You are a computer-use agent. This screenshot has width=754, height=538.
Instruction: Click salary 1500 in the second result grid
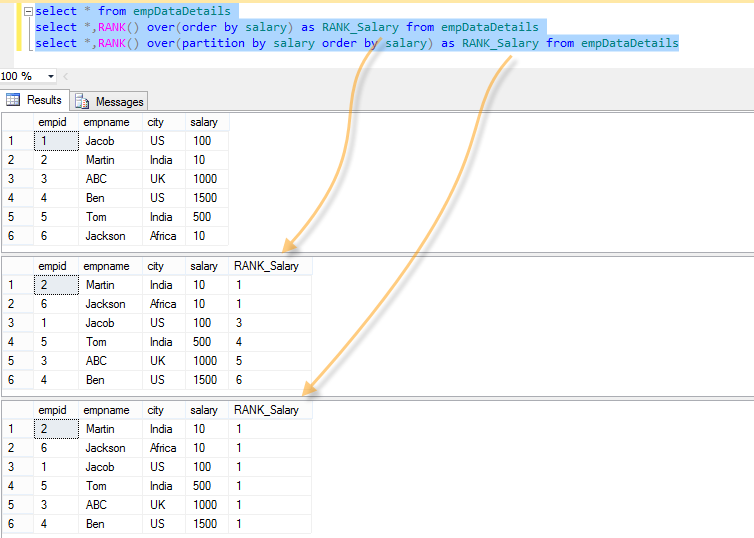pos(207,380)
